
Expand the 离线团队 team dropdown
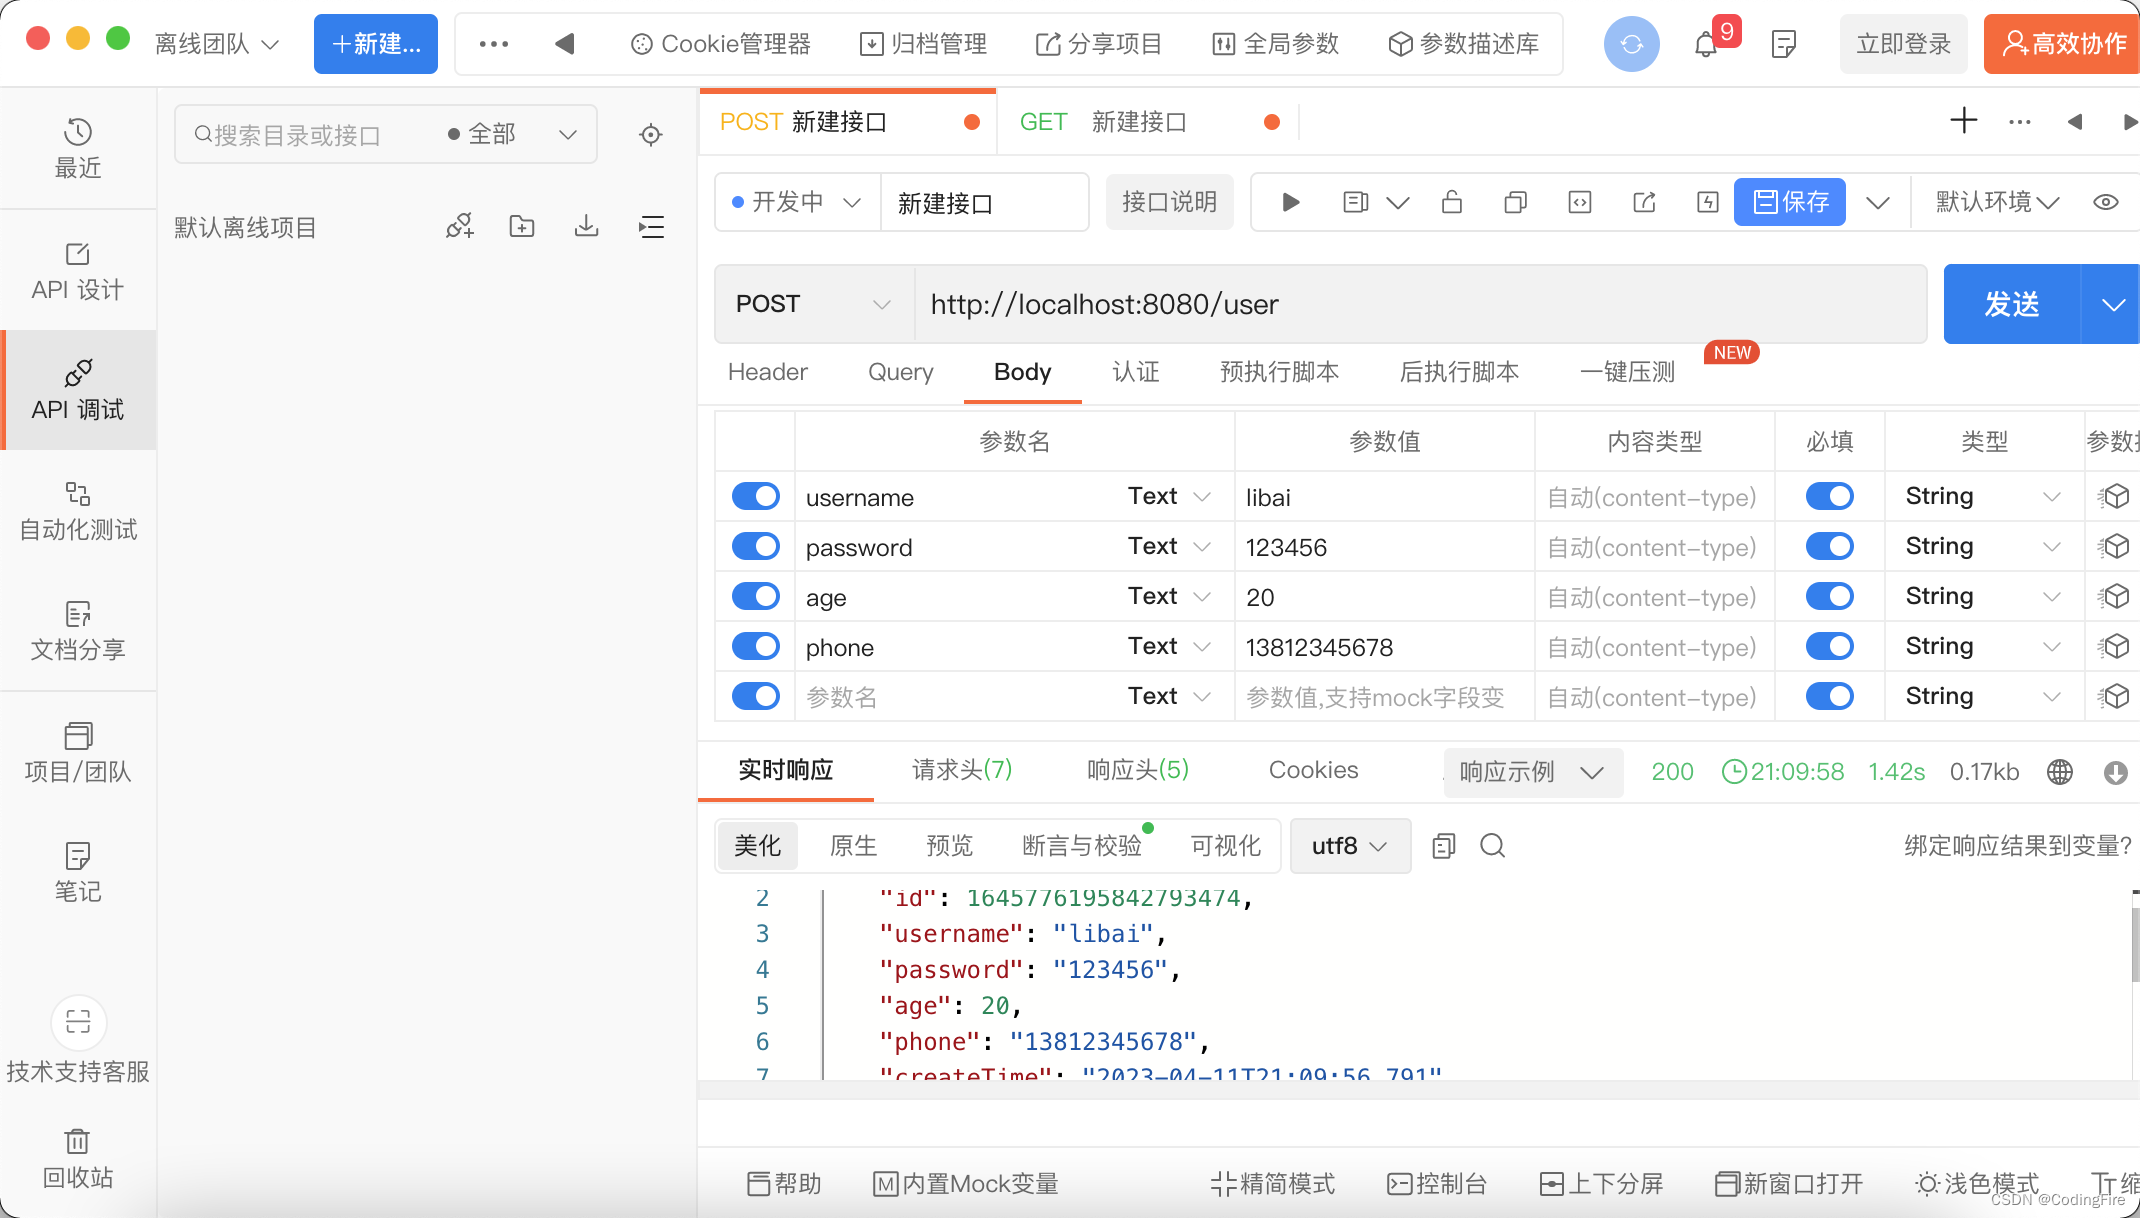pos(217,44)
